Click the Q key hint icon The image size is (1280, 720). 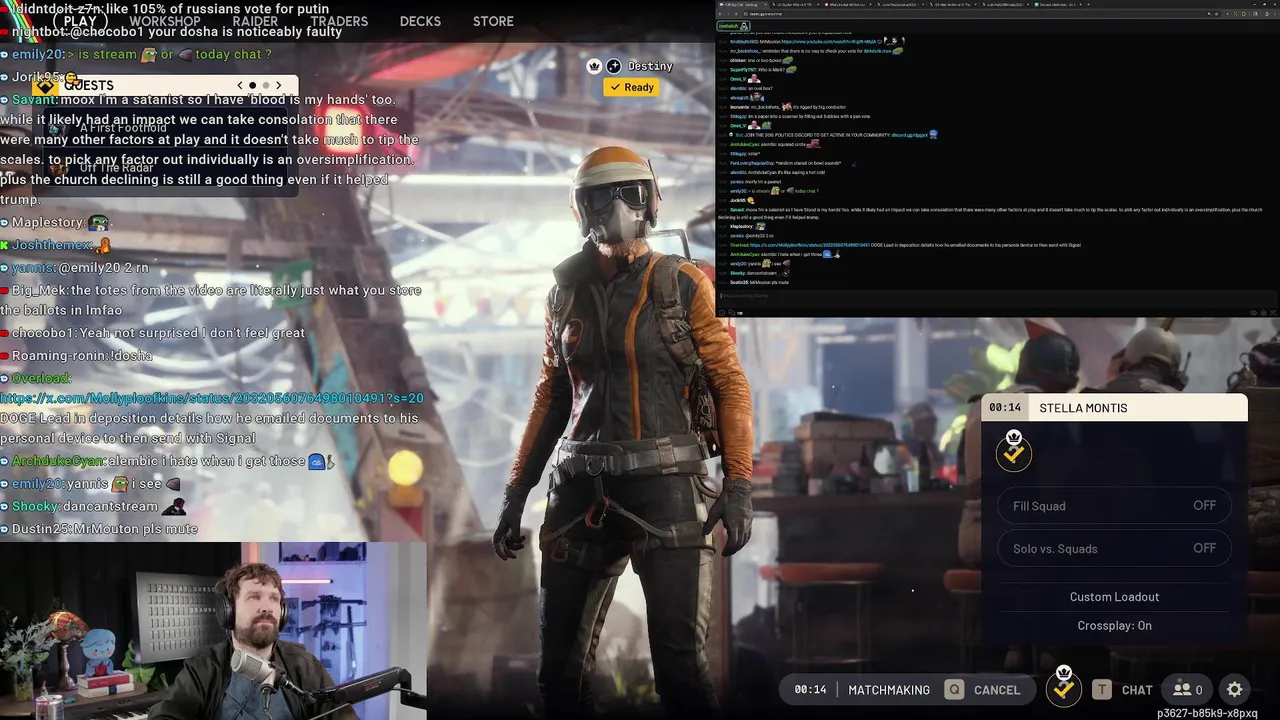[x=955, y=689]
